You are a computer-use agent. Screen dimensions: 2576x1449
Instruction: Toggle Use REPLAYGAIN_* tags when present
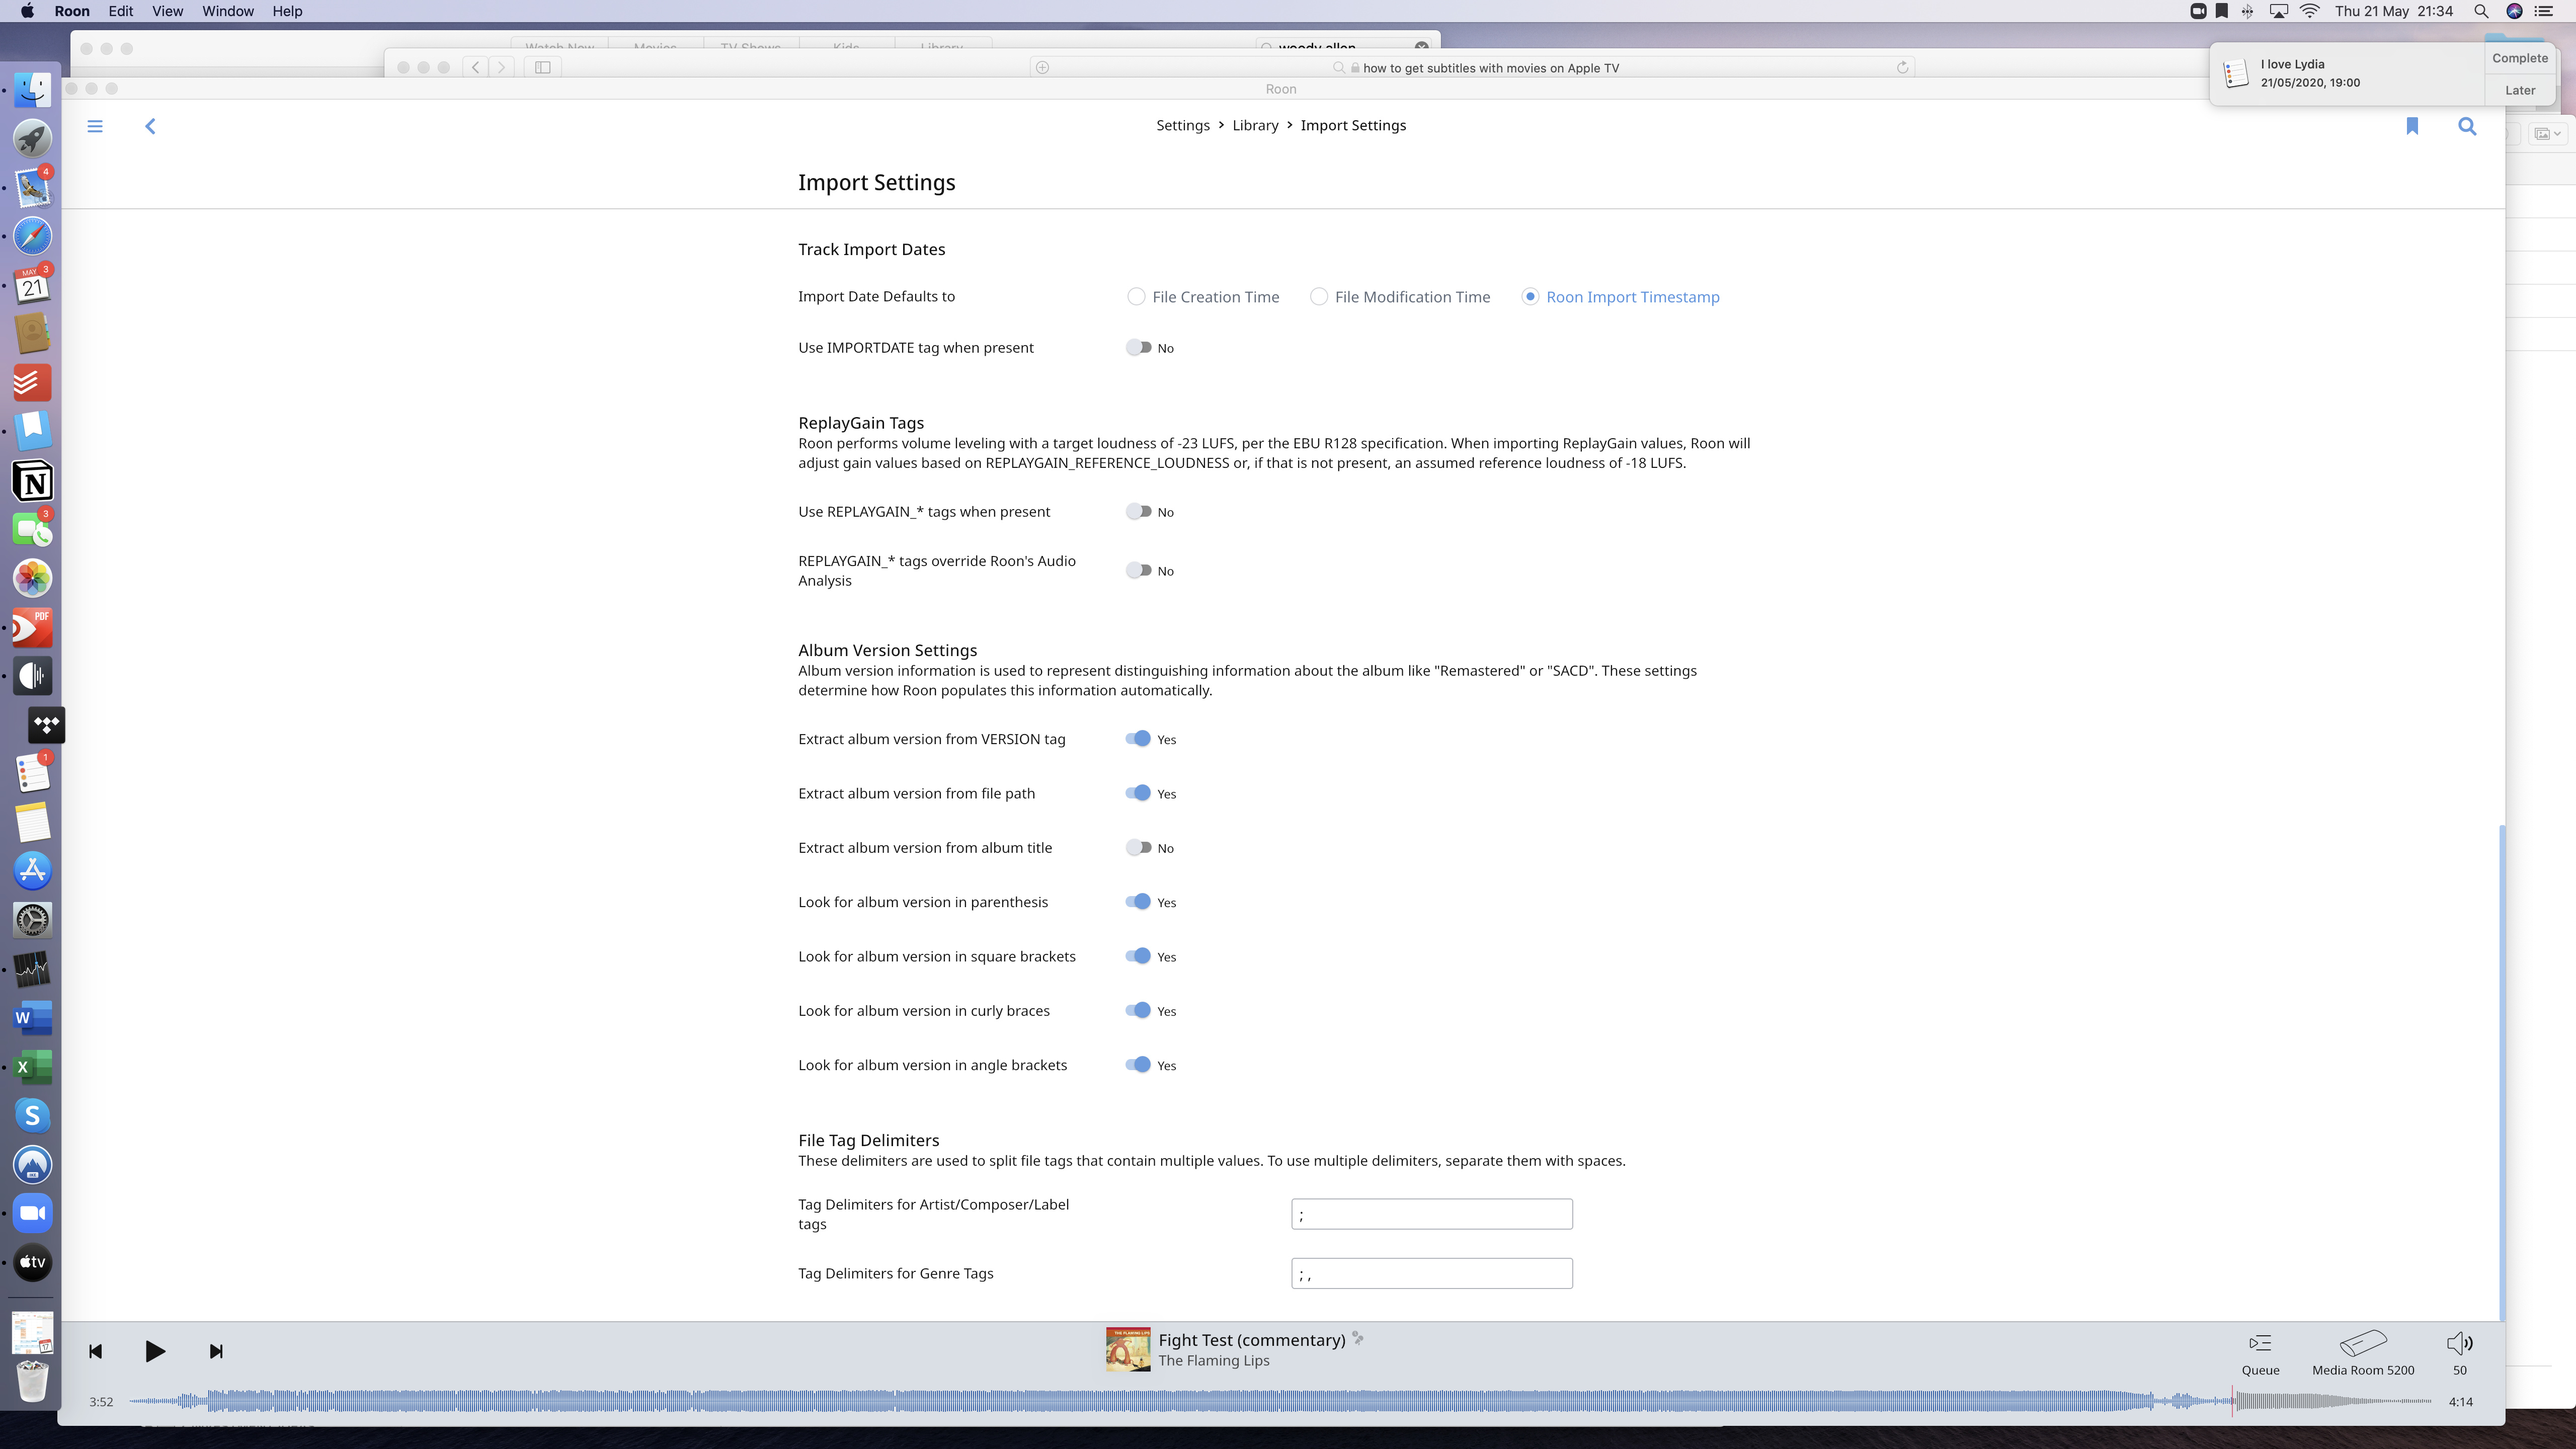coord(1138,511)
